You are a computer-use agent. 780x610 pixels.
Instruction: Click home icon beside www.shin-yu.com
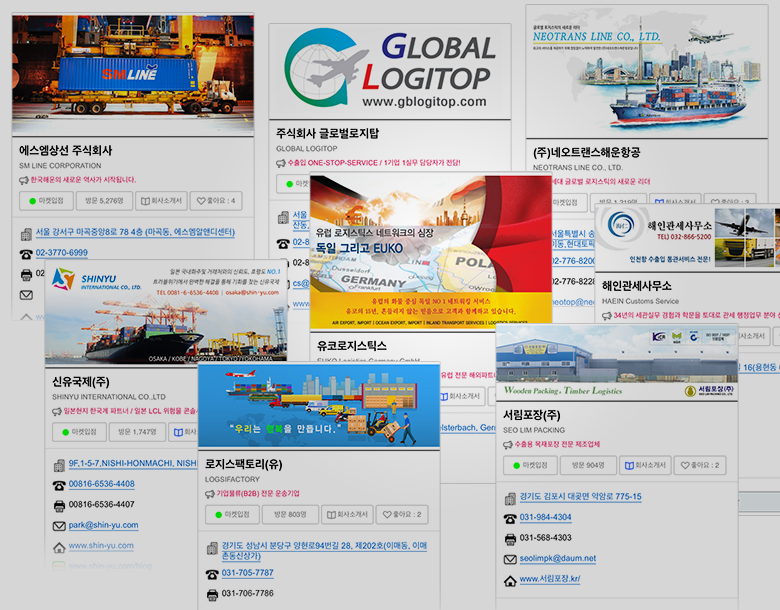[59, 547]
